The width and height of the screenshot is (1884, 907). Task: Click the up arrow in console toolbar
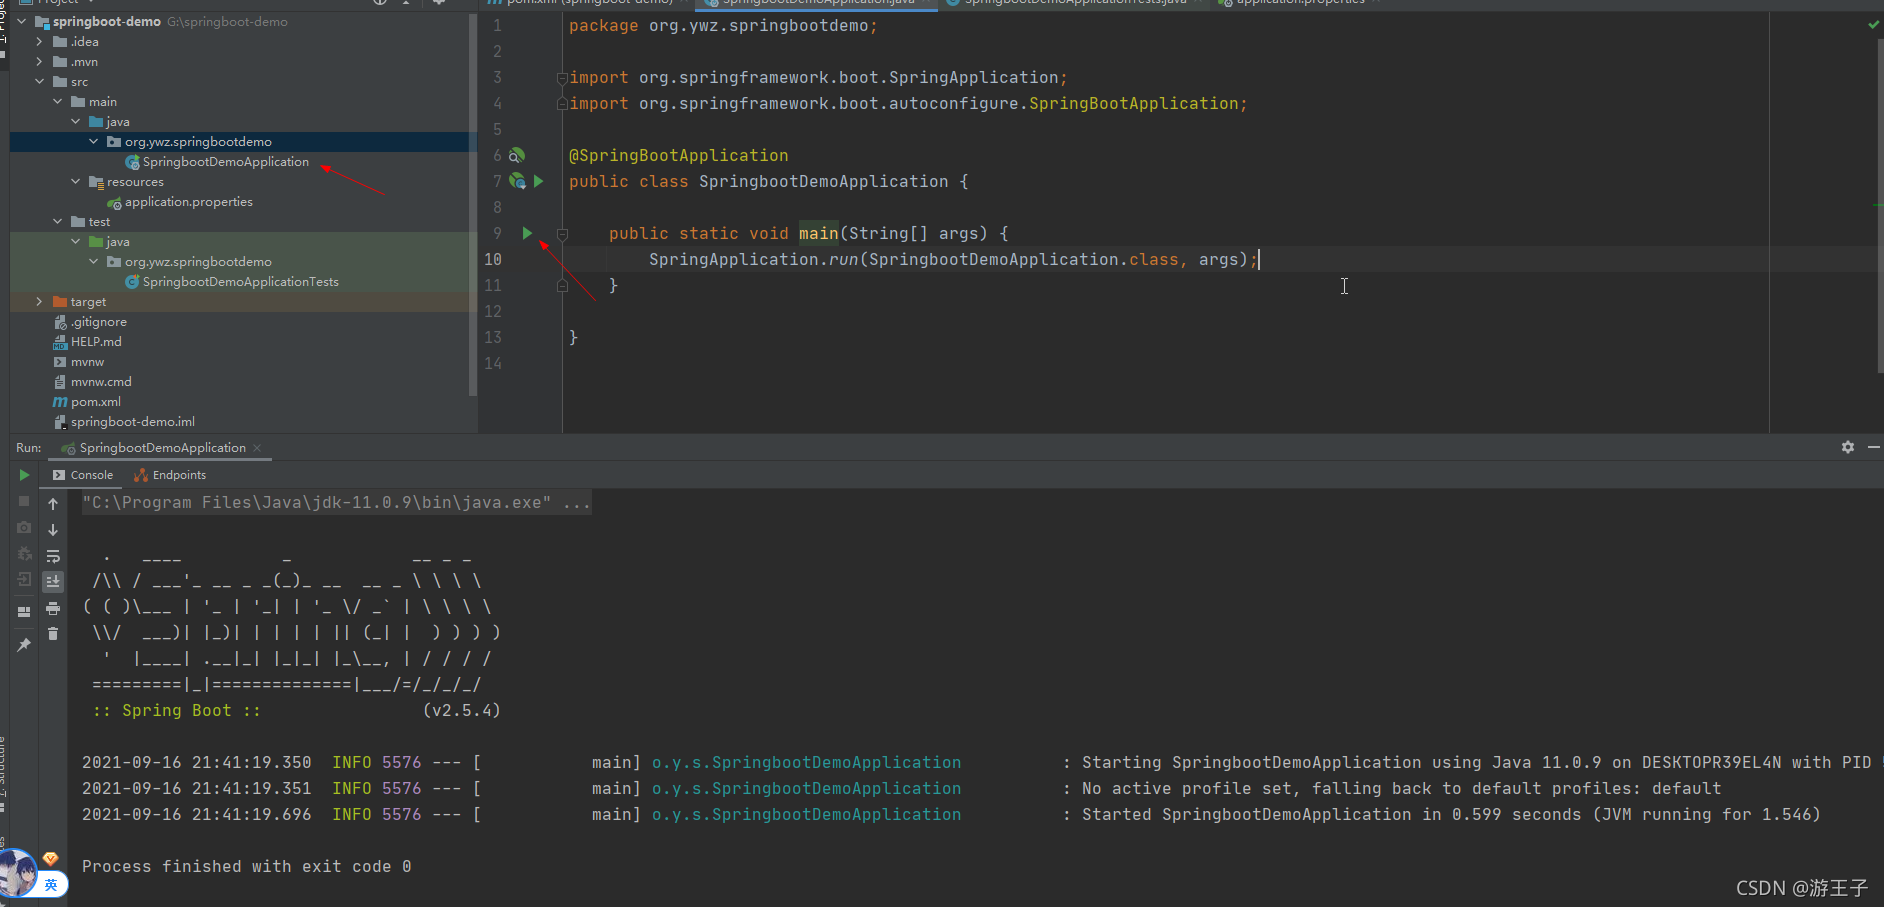coord(53,504)
